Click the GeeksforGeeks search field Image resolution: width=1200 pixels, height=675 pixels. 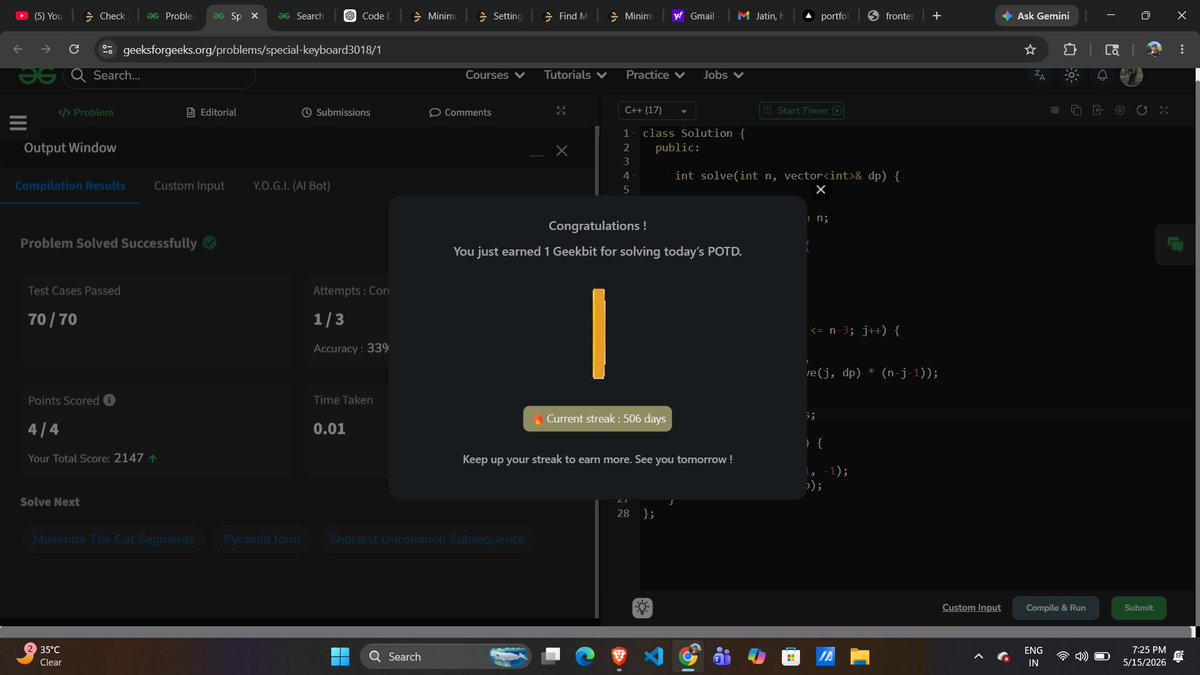point(160,75)
